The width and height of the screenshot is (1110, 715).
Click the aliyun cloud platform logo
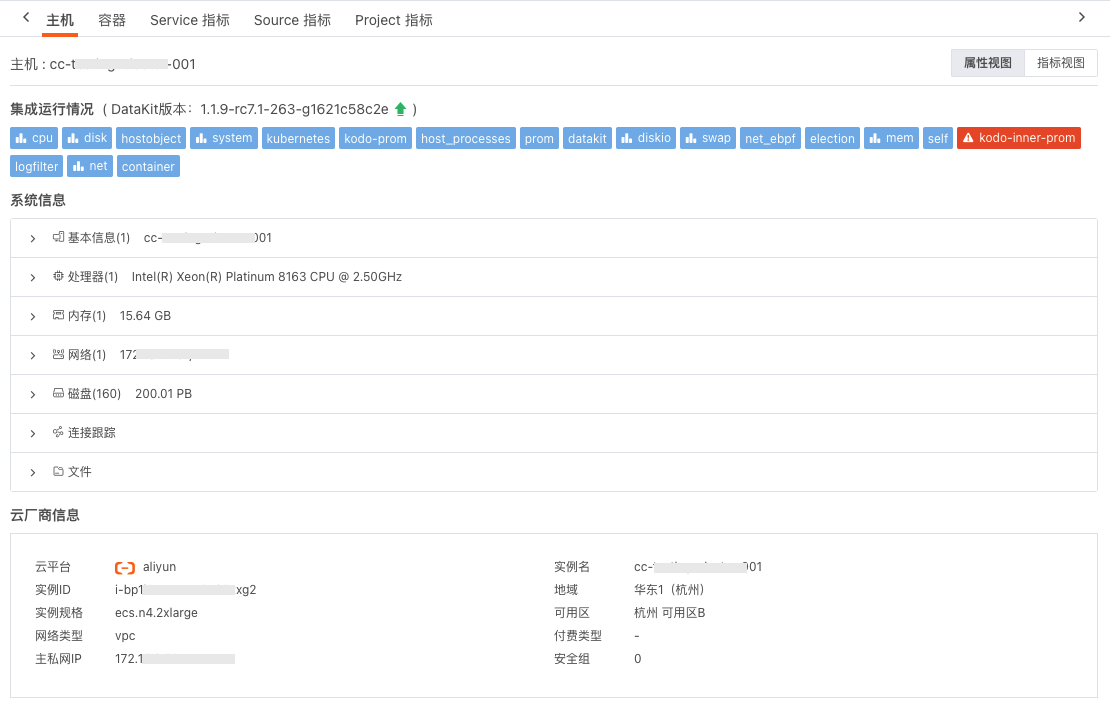point(125,568)
